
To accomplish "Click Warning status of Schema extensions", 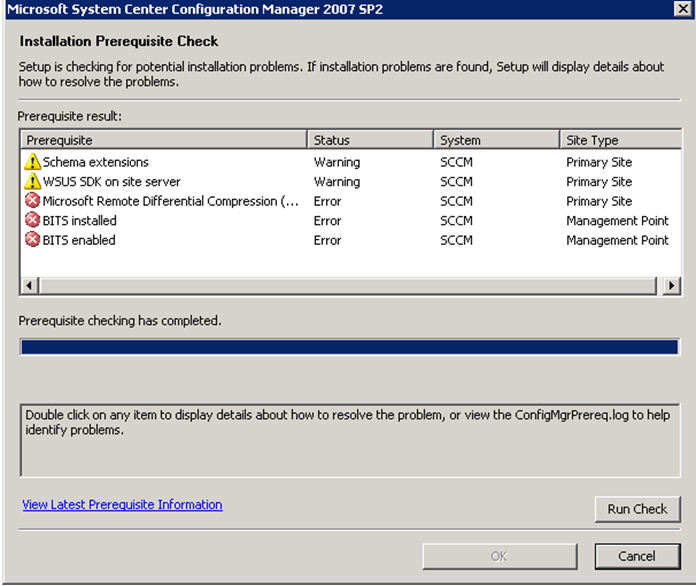I will pos(337,162).
